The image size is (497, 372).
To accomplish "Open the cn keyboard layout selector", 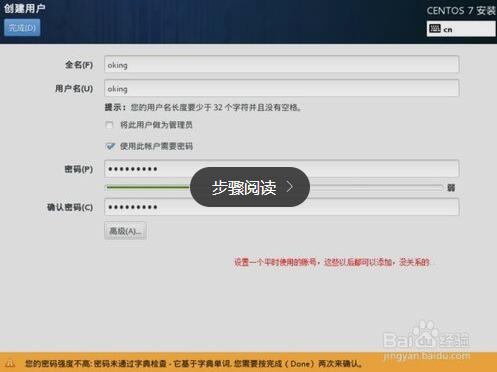I will click(x=461, y=29).
